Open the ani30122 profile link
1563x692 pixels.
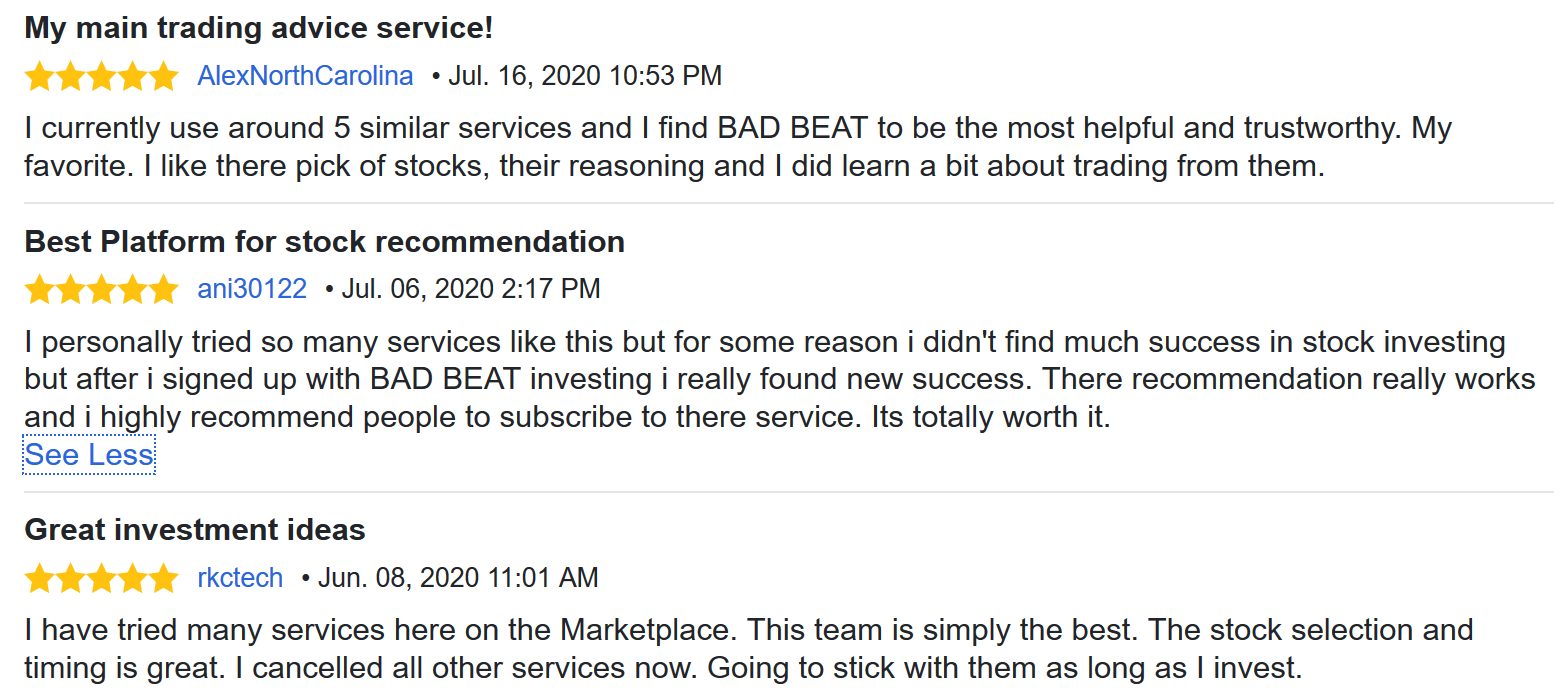click(x=252, y=290)
